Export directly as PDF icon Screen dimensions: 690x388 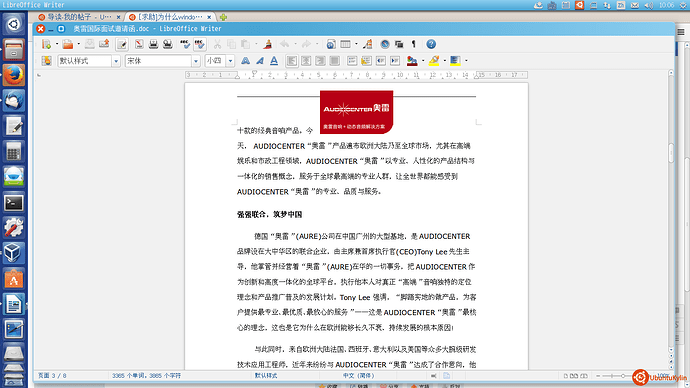click(139, 44)
